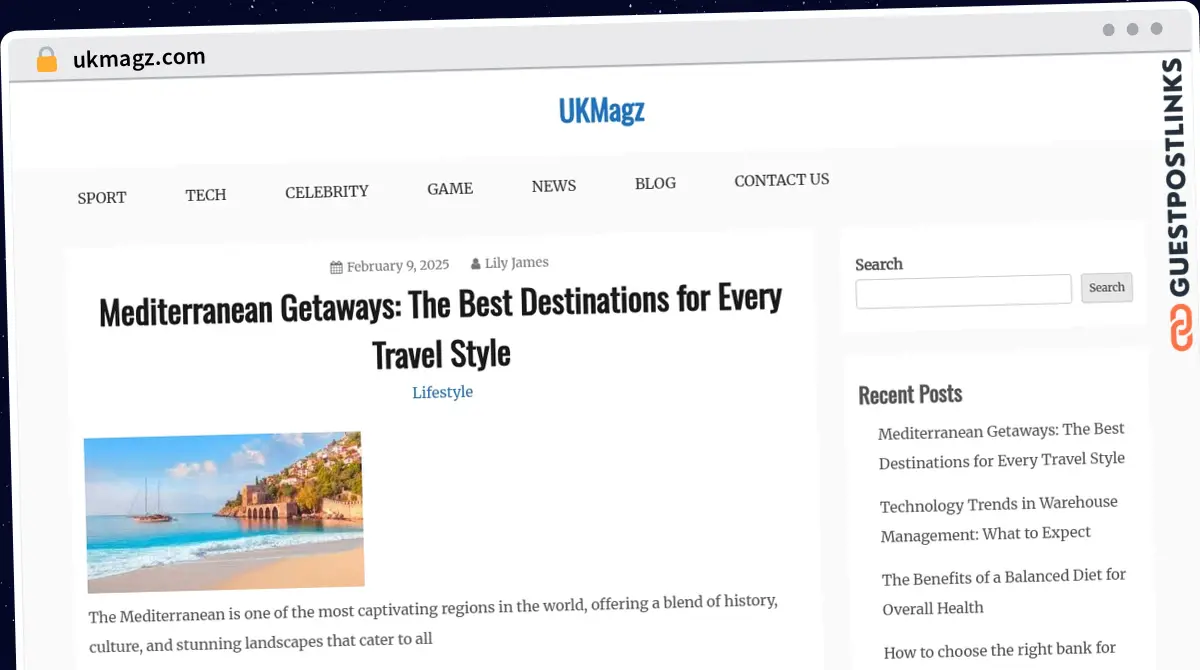Select the CELEBRITY menu item
The width and height of the screenshot is (1200, 670).
(x=327, y=191)
